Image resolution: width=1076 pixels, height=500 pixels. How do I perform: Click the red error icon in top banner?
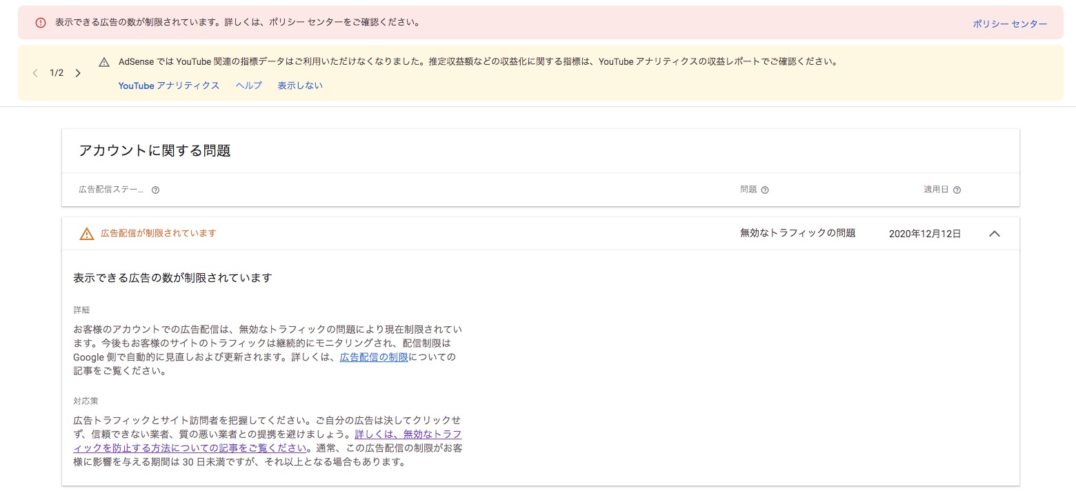[40, 23]
